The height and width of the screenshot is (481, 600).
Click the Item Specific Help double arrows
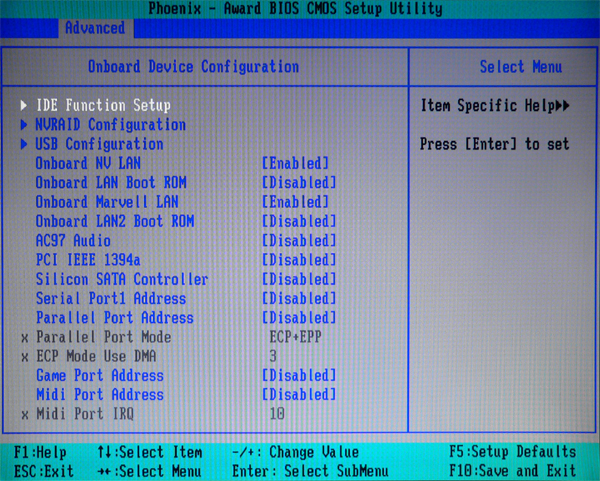tap(562, 106)
